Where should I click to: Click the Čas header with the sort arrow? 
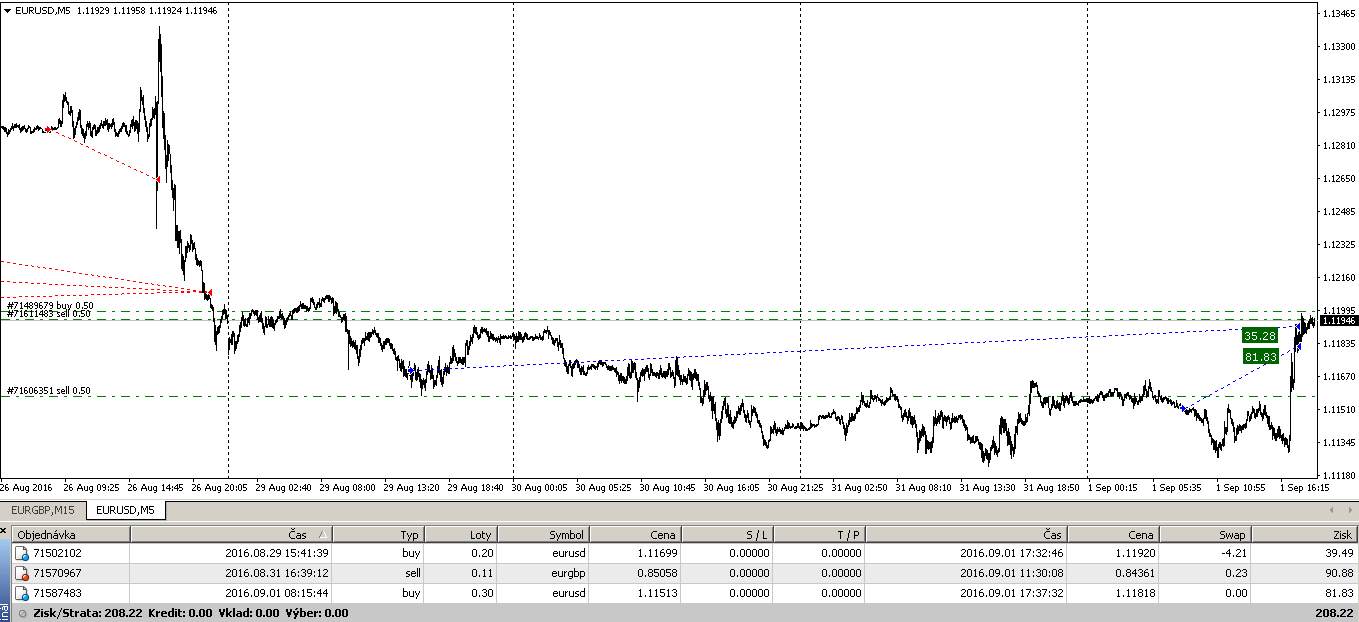pyautogui.click(x=231, y=535)
